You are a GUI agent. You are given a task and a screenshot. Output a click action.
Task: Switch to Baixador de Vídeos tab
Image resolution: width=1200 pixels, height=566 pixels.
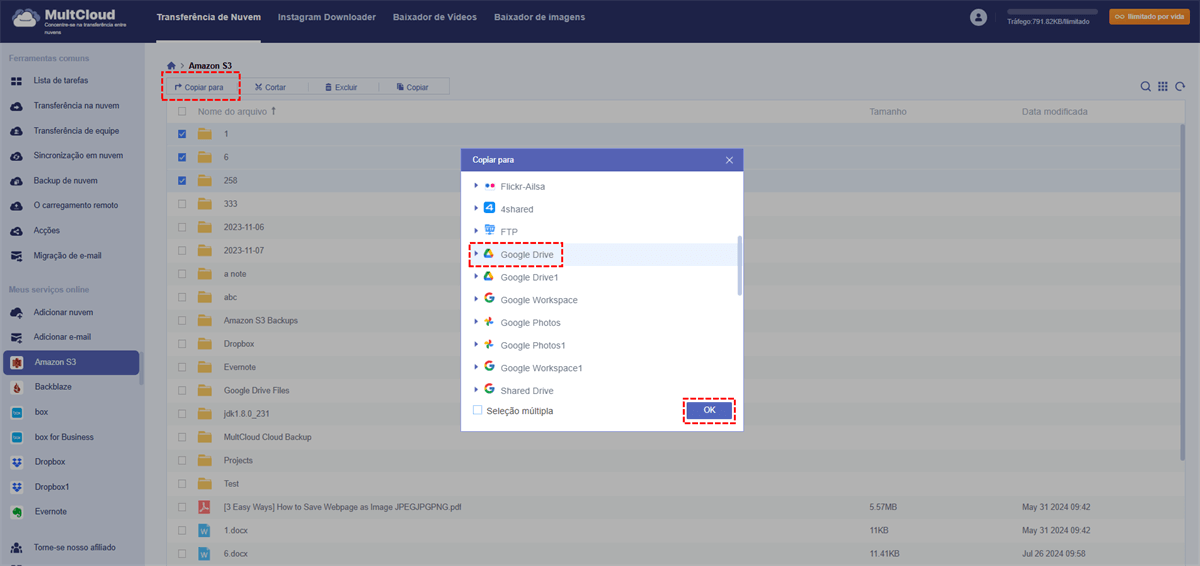[435, 18]
